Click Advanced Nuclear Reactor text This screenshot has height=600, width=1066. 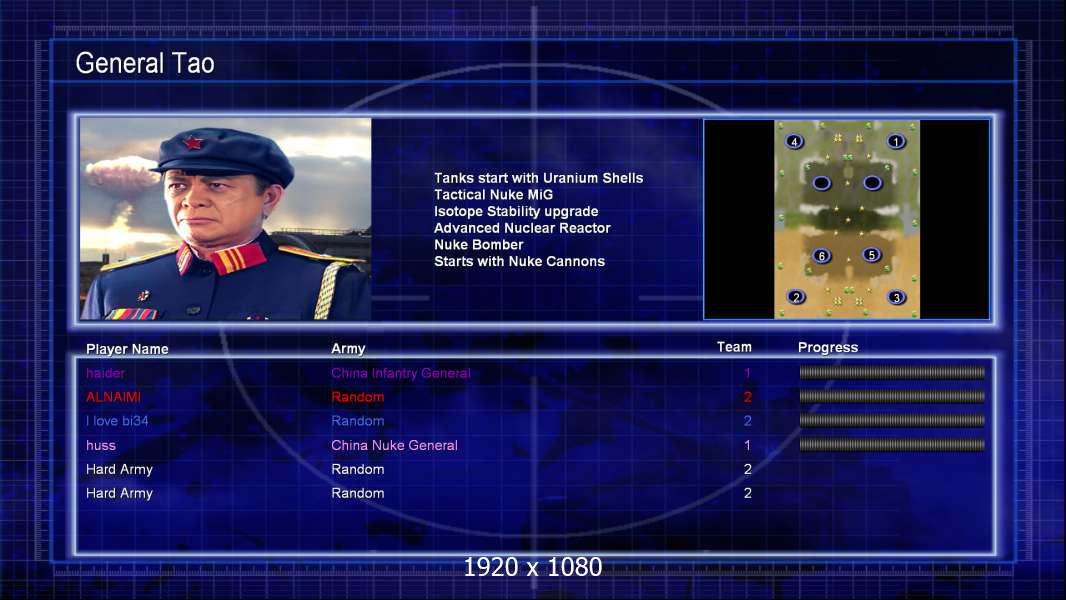click(x=522, y=228)
